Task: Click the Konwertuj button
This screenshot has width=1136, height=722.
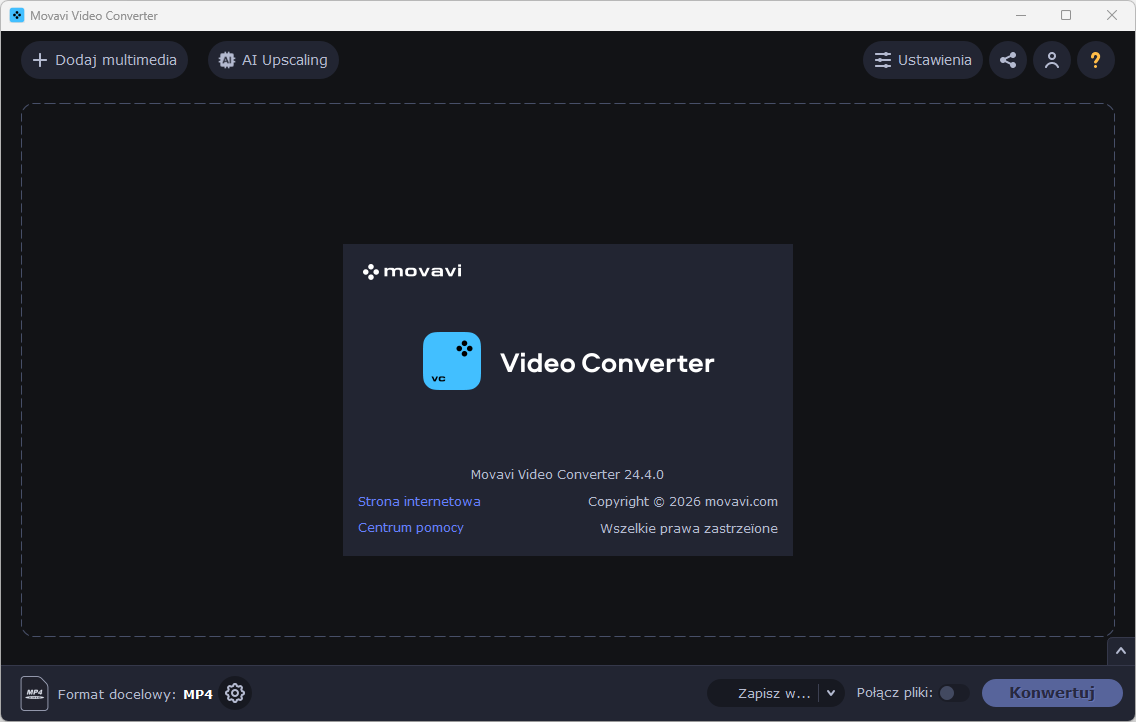Action: 1052,693
